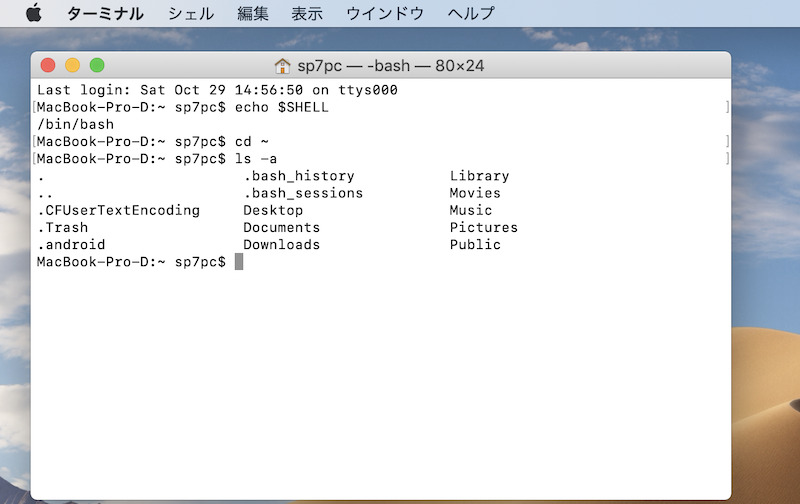Open the シェル menu
Screen dimensions: 800x504
(190, 14)
